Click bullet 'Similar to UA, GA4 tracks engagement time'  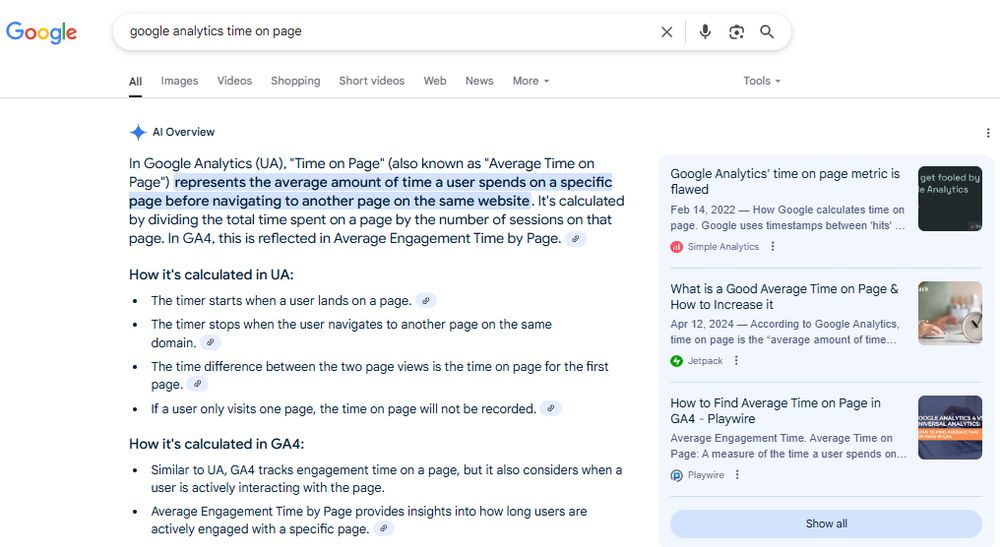click(x=386, y=478)
